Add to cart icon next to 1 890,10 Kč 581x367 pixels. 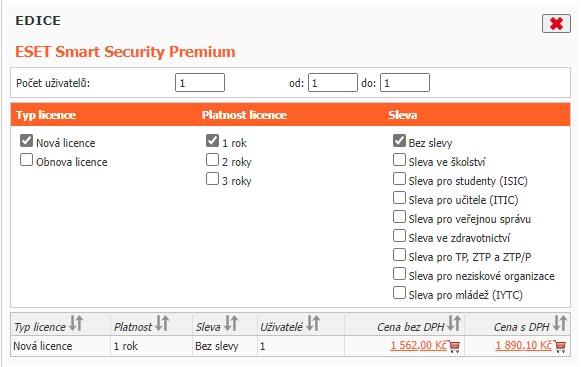click(x=560, y=347)
